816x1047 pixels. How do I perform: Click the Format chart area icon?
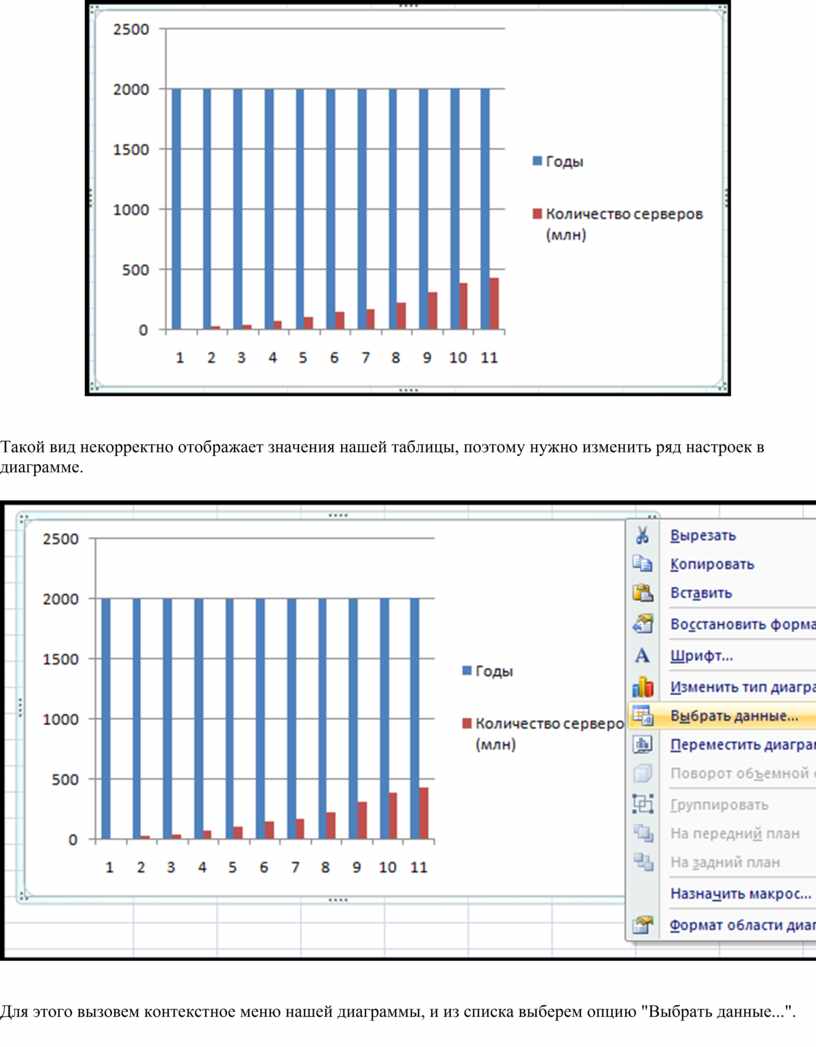pos(642,924)
